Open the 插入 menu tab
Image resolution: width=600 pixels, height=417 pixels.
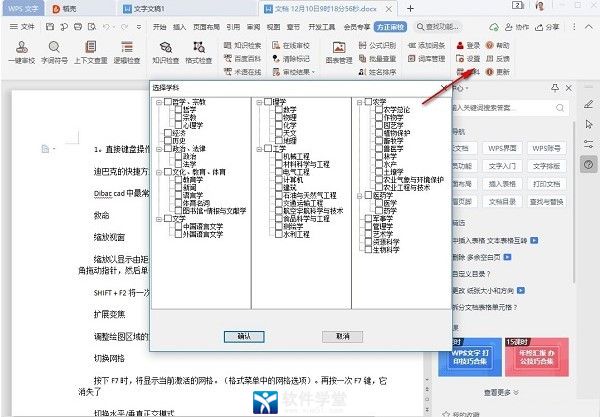click(178, 28)
